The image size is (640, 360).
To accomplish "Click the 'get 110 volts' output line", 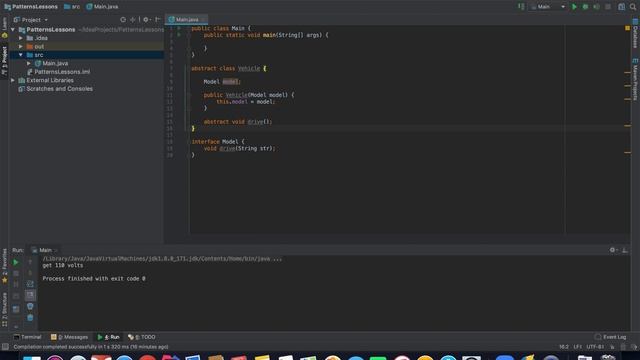I will tap(62, 265).
